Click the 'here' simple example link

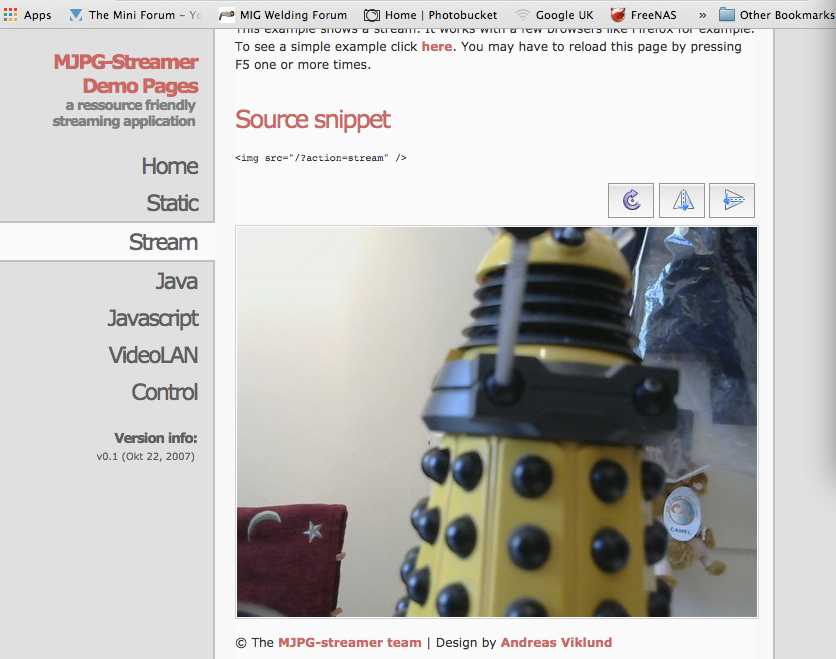click(437, 47)
